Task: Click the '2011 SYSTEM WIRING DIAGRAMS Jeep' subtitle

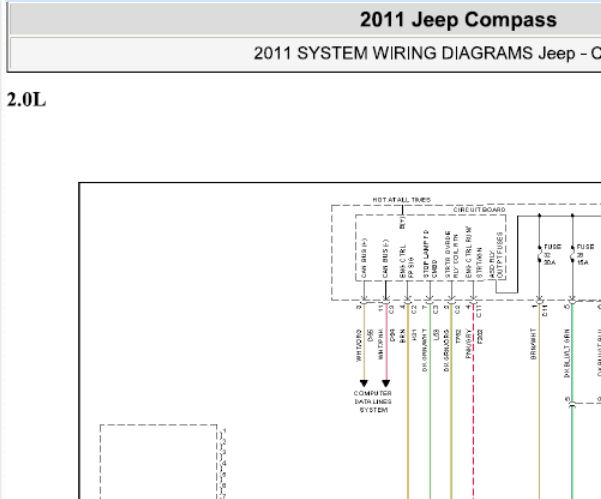Action: click(x=414, y=53)
